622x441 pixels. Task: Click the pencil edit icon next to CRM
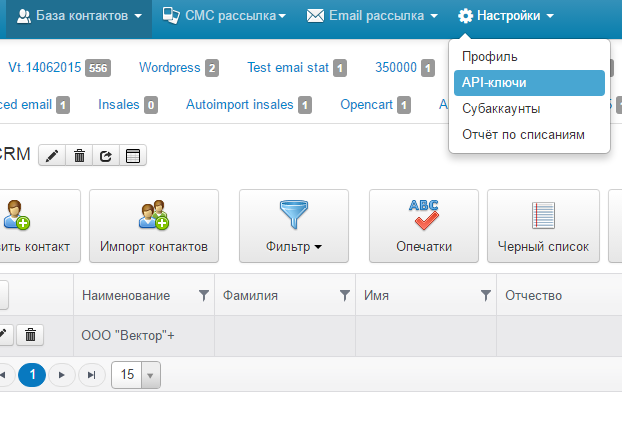[52, 155]
